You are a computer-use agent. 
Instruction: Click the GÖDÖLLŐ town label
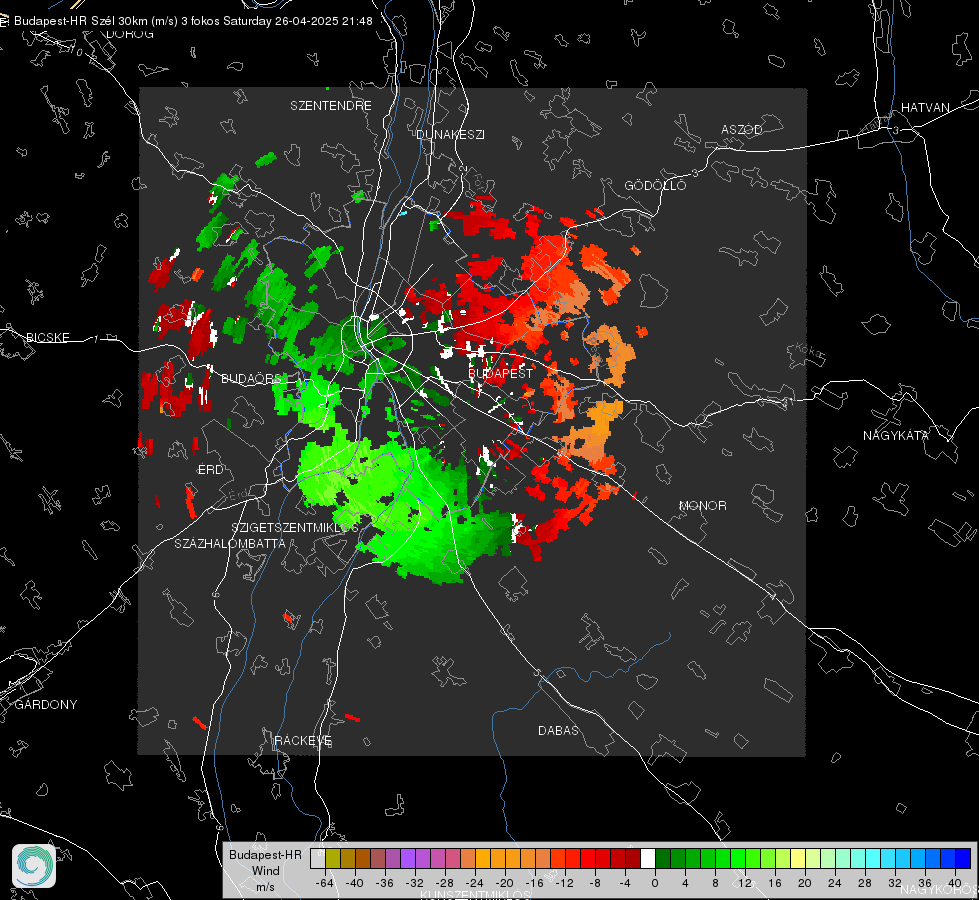coord(655,185)
